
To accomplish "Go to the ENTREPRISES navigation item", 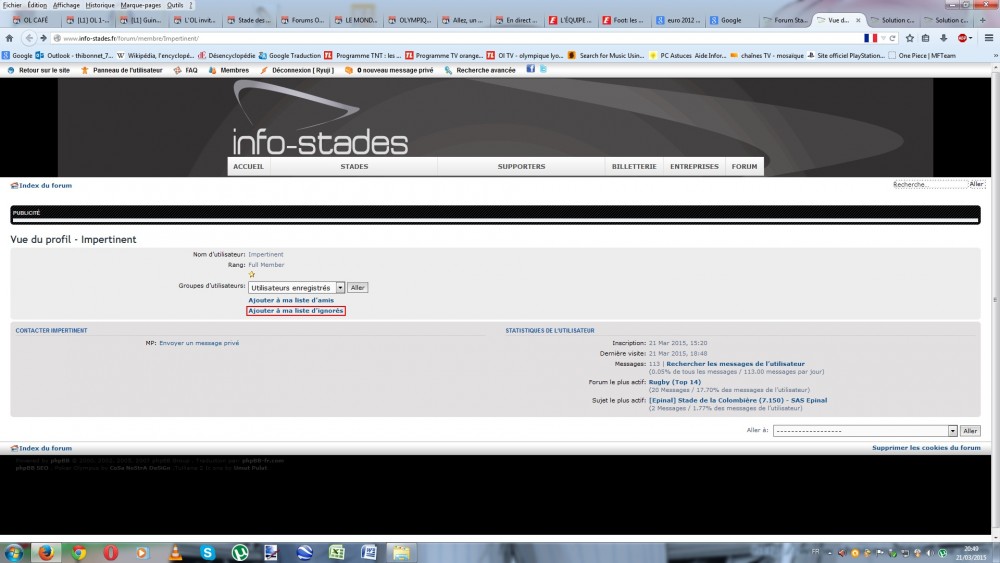I will tap(694, 166).
